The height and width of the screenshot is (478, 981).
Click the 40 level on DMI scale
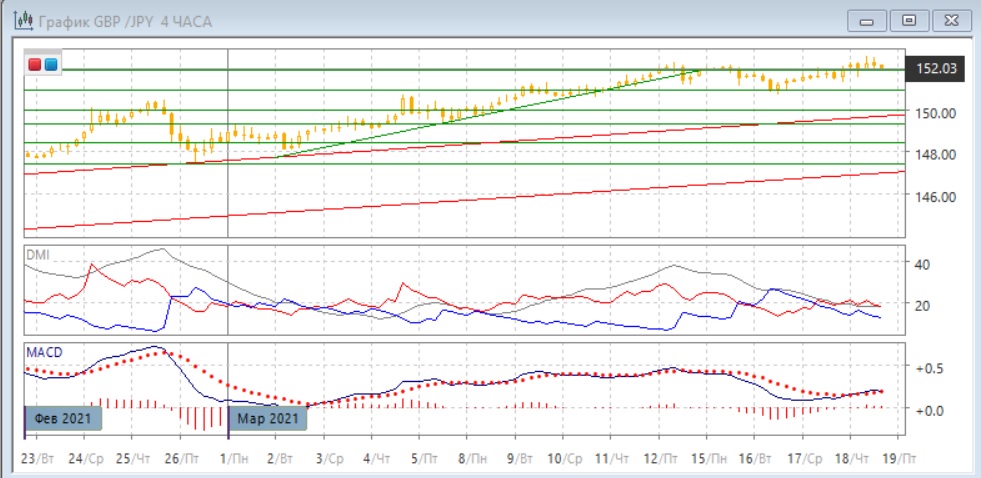pyautogui.click(x=924, y=264)
